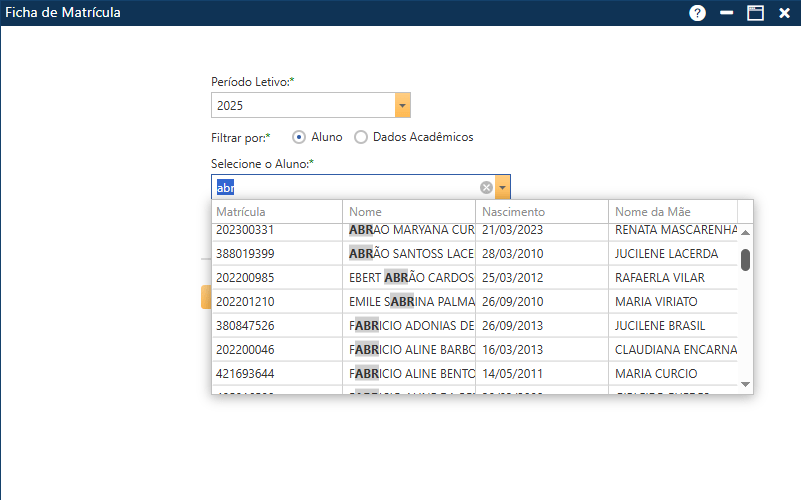
Task: Click the scroll up arrow in results list
Action: point(745,233)
